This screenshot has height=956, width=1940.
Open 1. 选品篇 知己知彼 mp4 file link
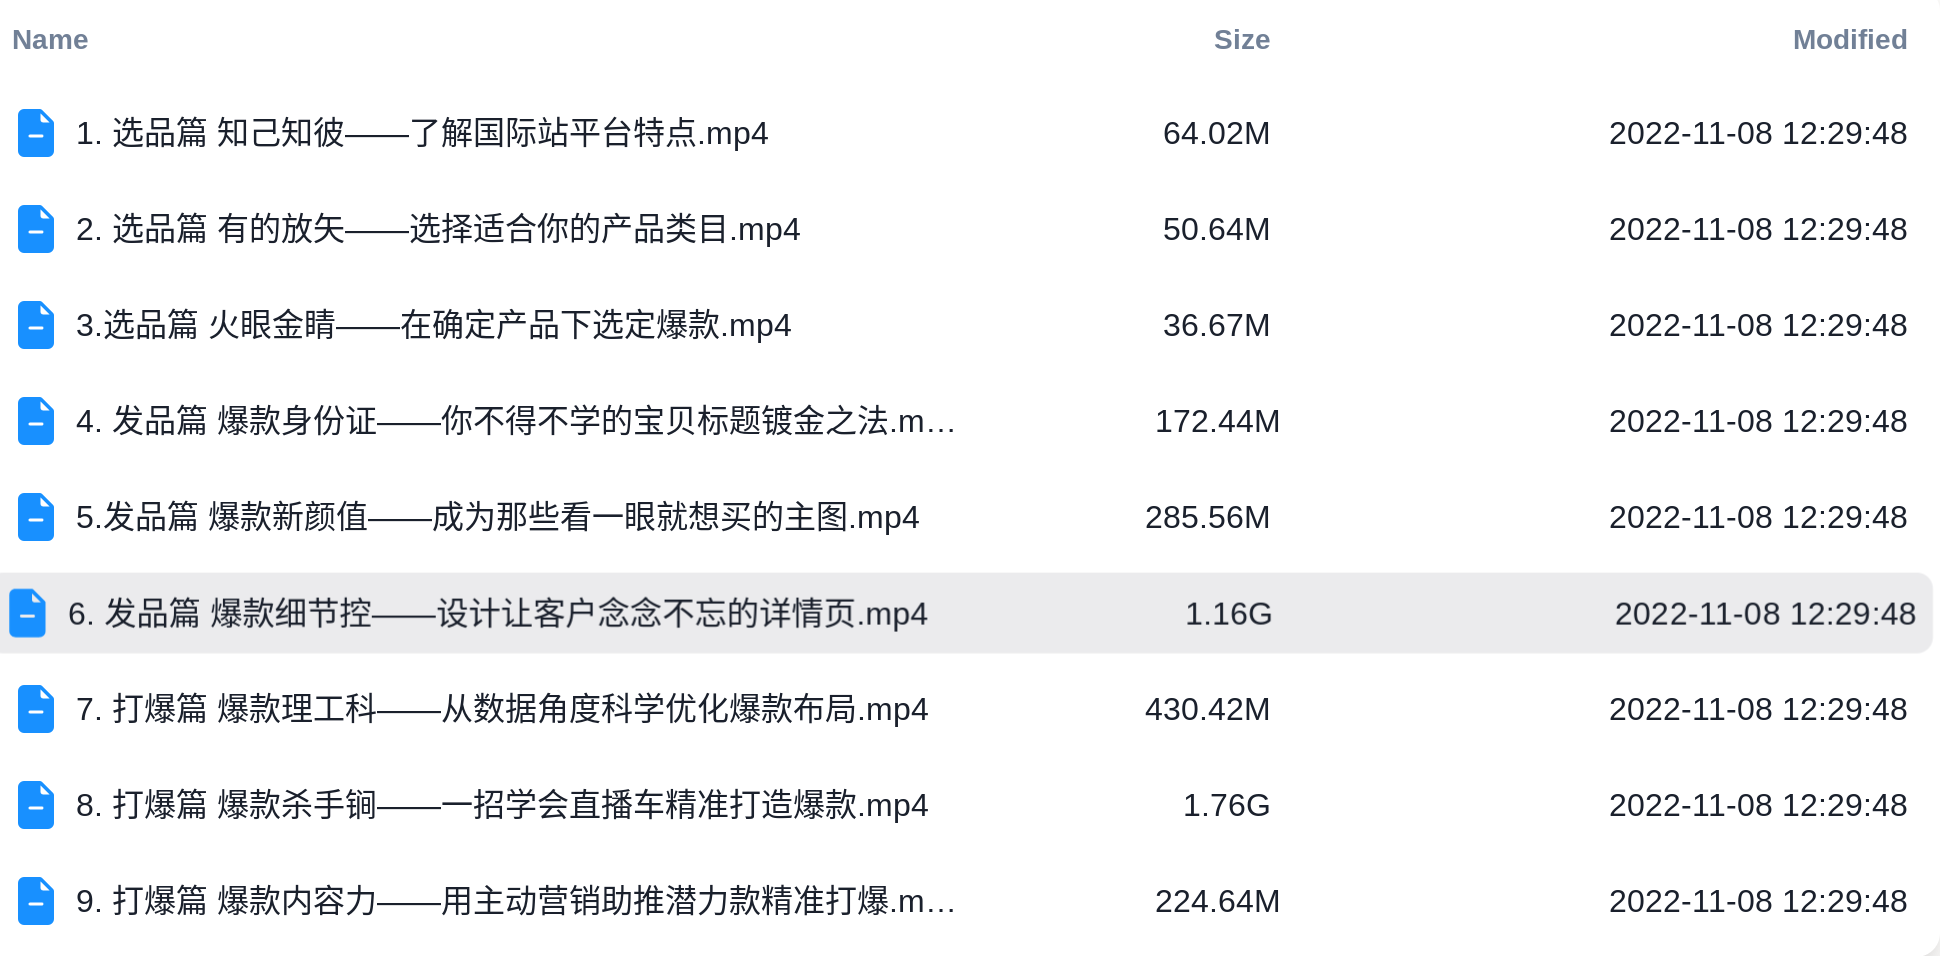[x=422, y=133]
